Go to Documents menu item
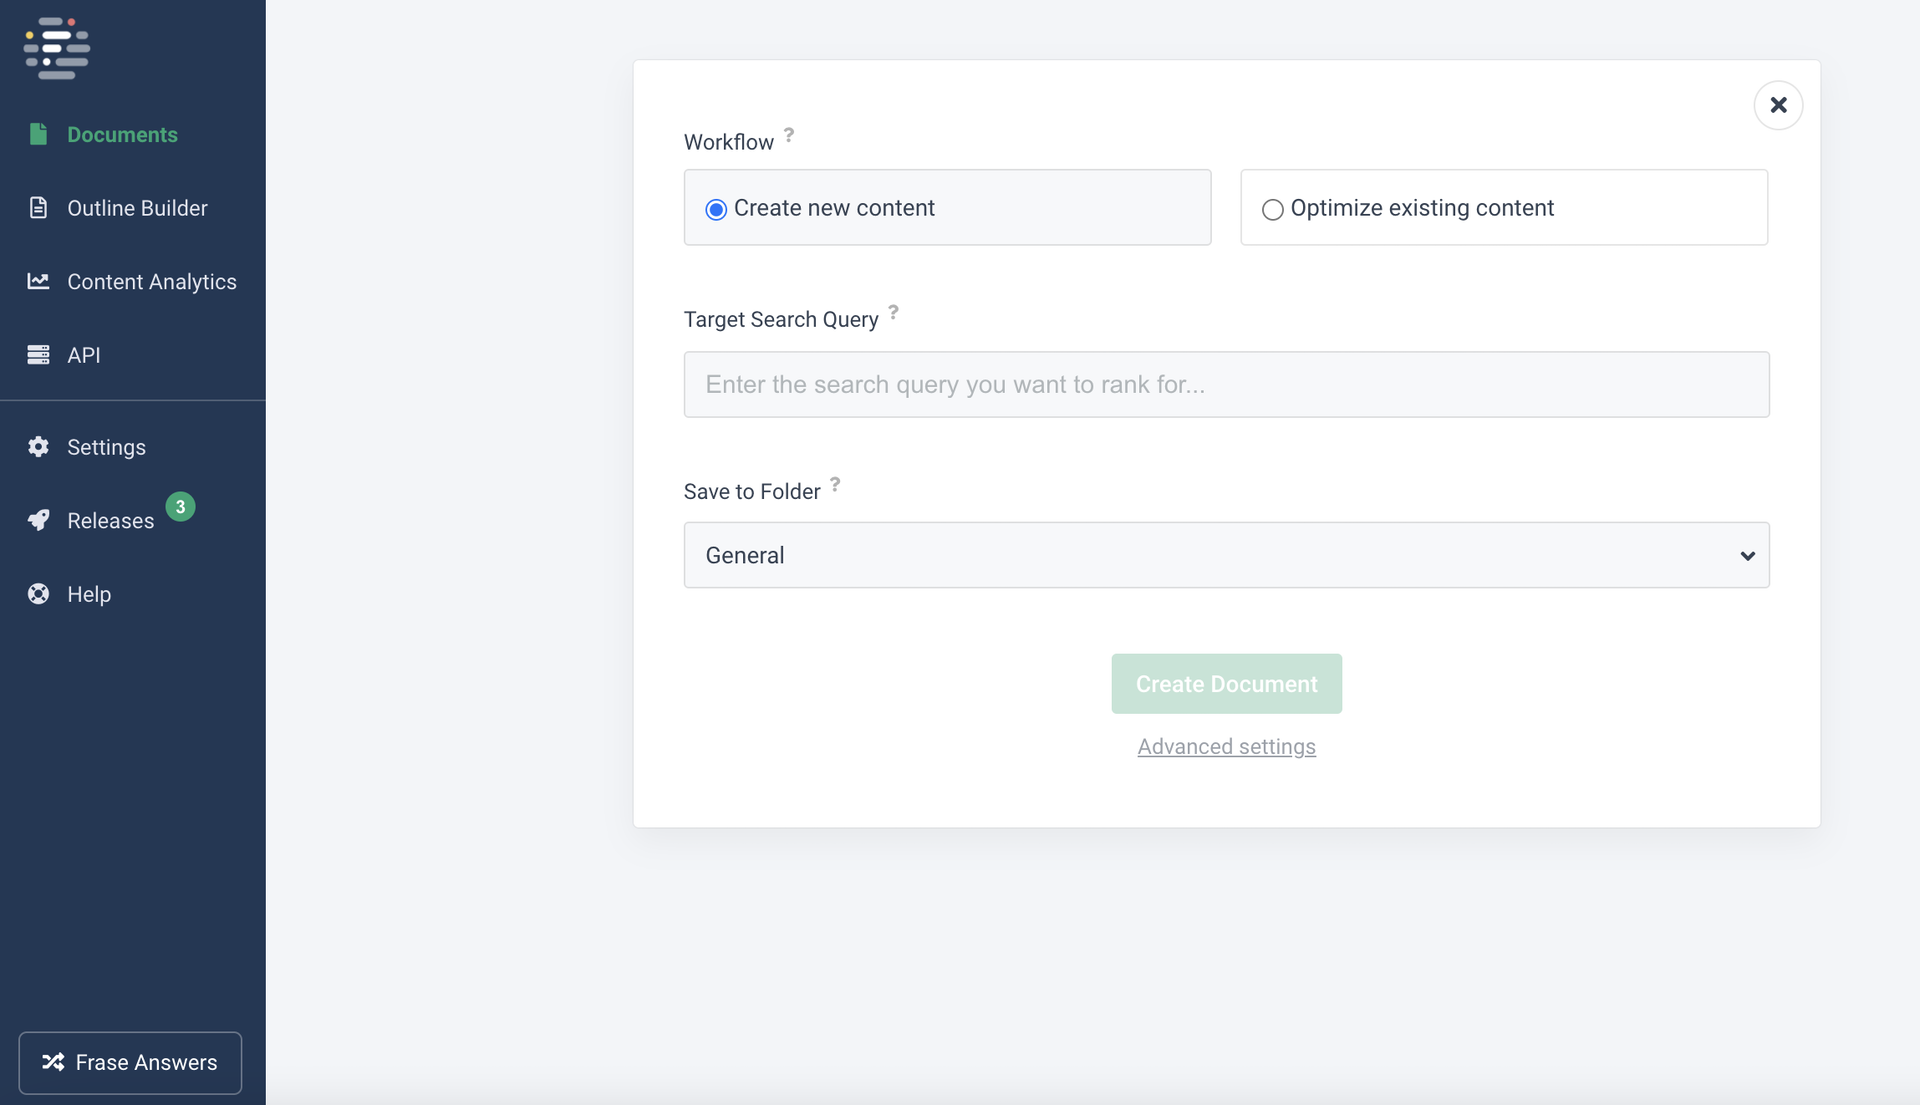 pyautogui.click(x=122, y=134)
